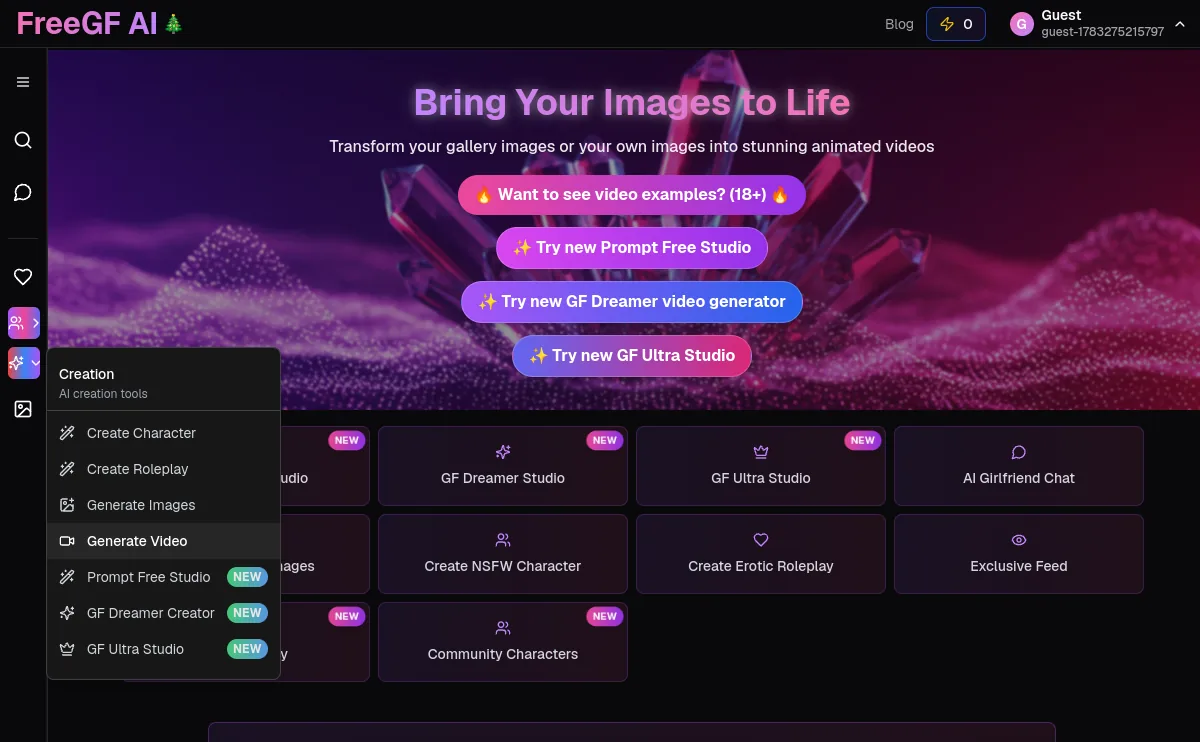Open the image gallery sidebar icon

pyautogui.click(x=23, y=409)
